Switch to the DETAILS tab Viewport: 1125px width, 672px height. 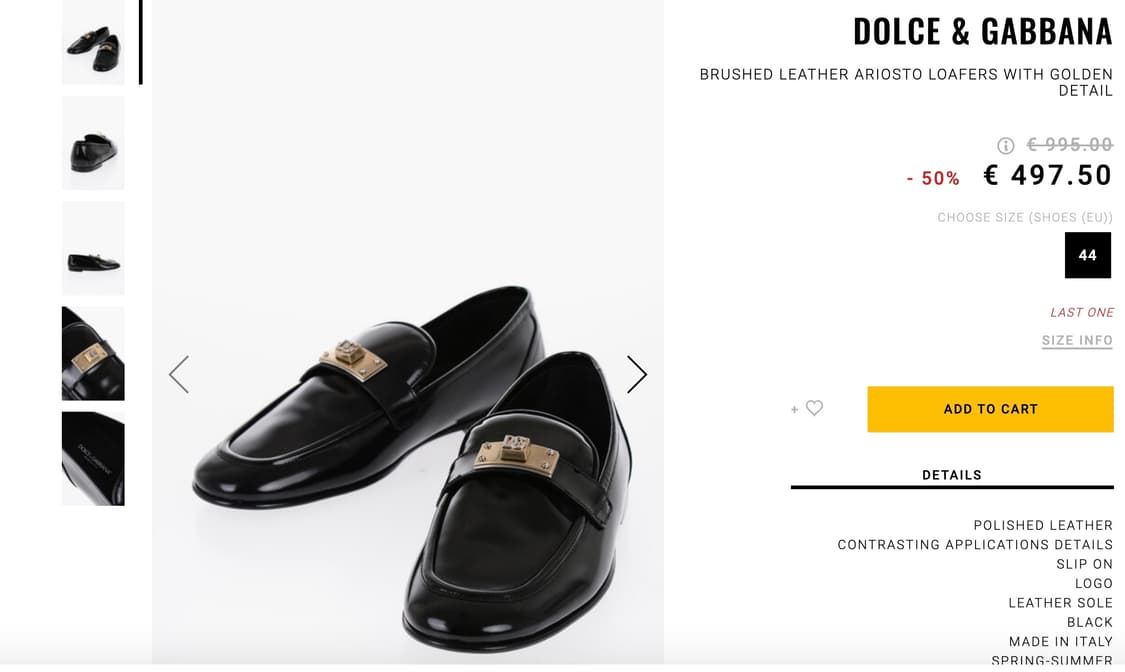coord(951,474)
